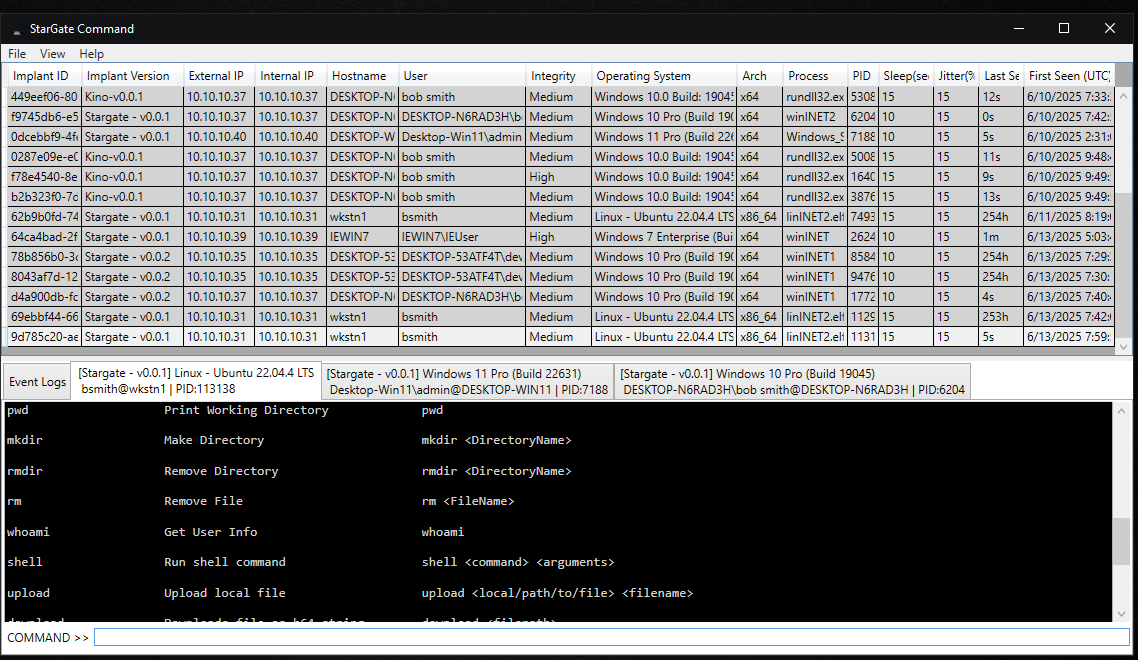Click scroll-up arrow of console output
This screenshot has width=1138, height=660.
tap(1122, 411)
